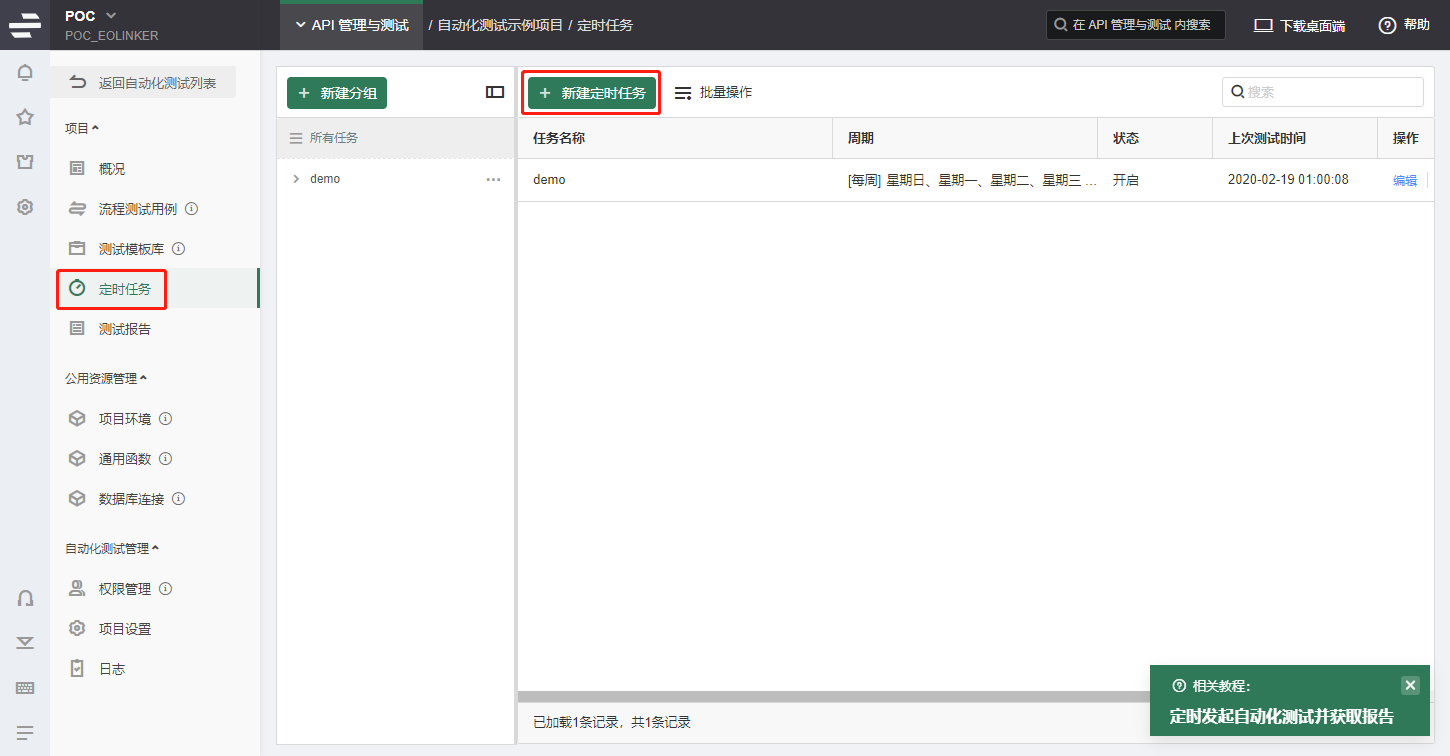Click the settings gear icon in left rail
Image resolution: width=1450 pixels, height=756 pixels.
(25, 207)
